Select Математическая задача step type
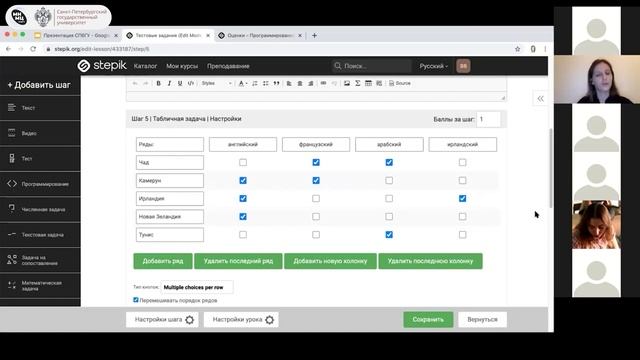Viewport: 640px width, 360px height. pos(40,285)
